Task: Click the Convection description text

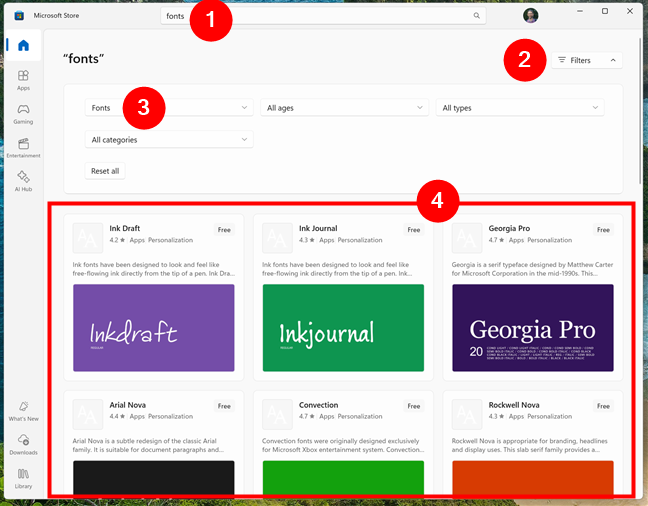Action: 343,445
